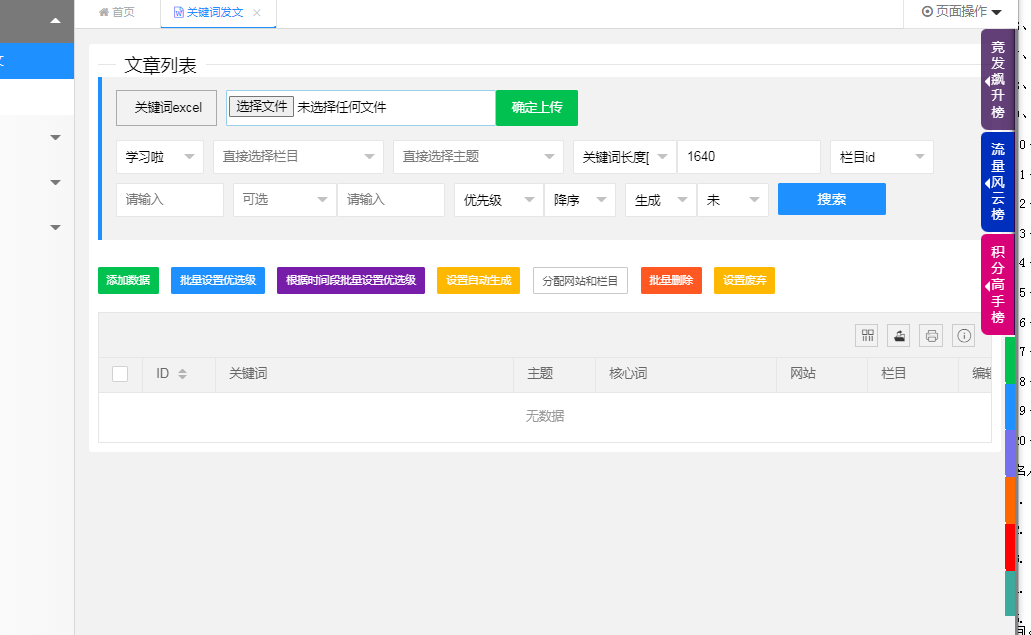Sort by ID column arrows
1031x635 pixels.
click(182, 374)
